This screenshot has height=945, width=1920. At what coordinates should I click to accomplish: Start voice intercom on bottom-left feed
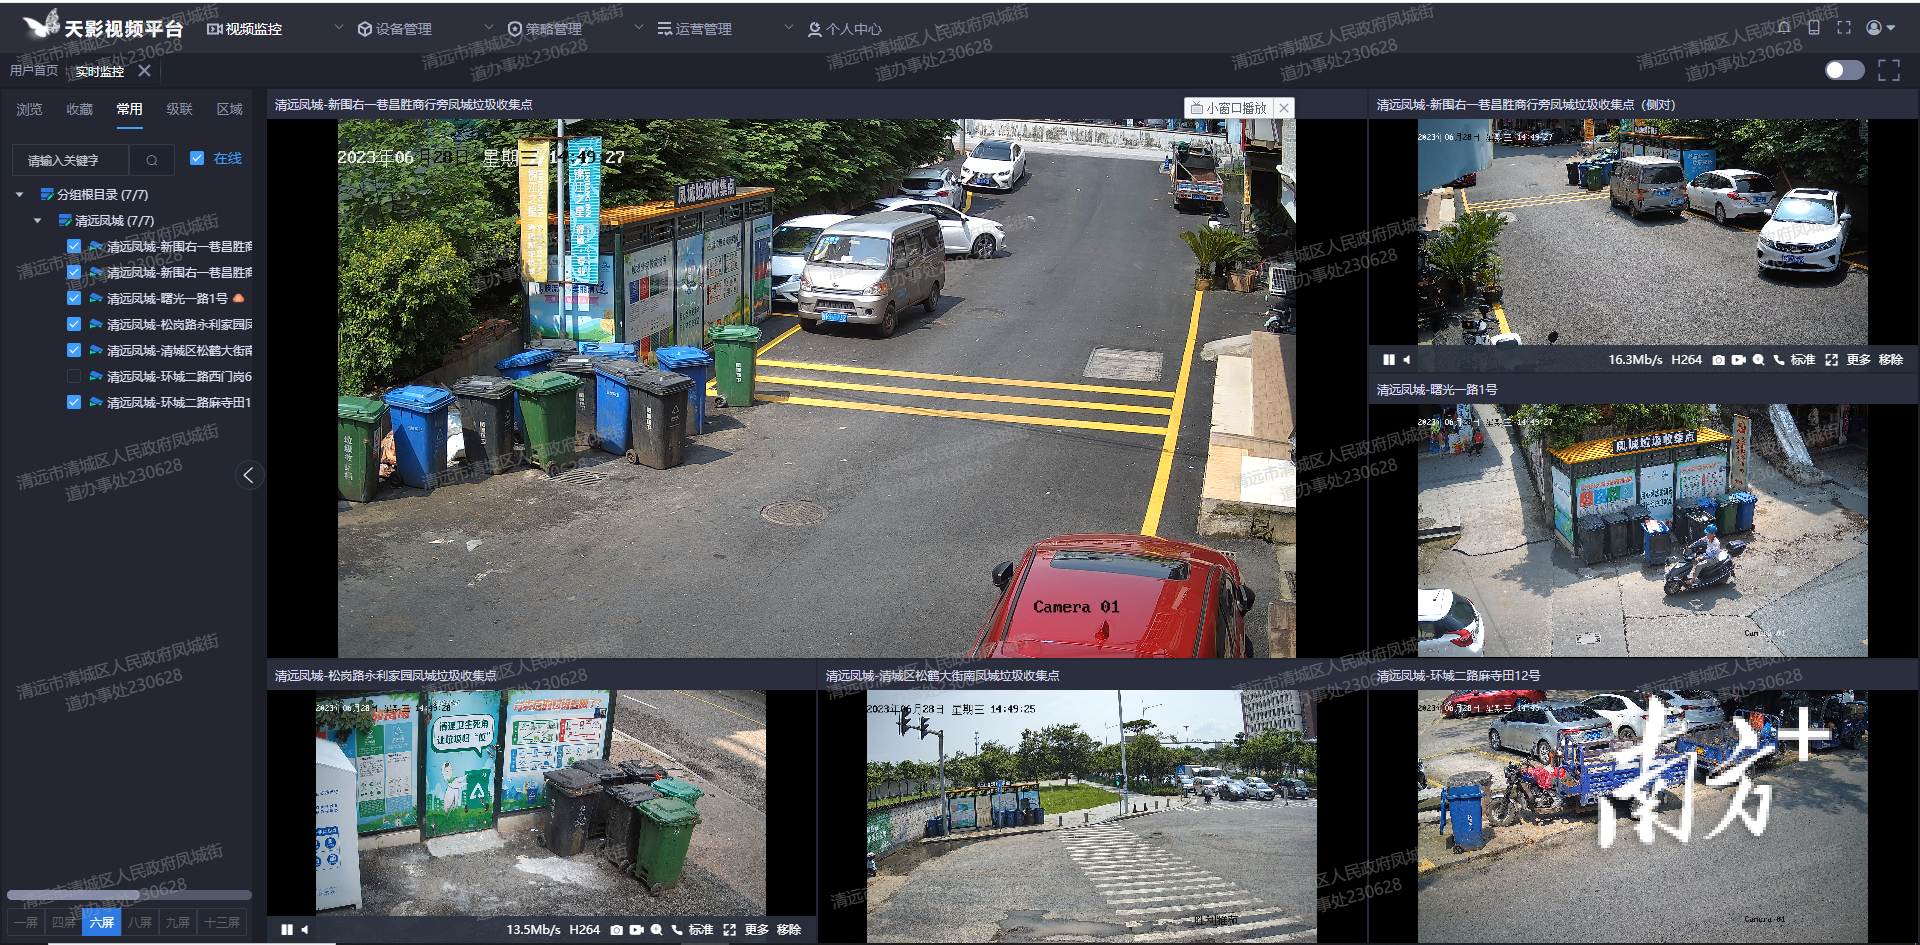coord(676,930)
